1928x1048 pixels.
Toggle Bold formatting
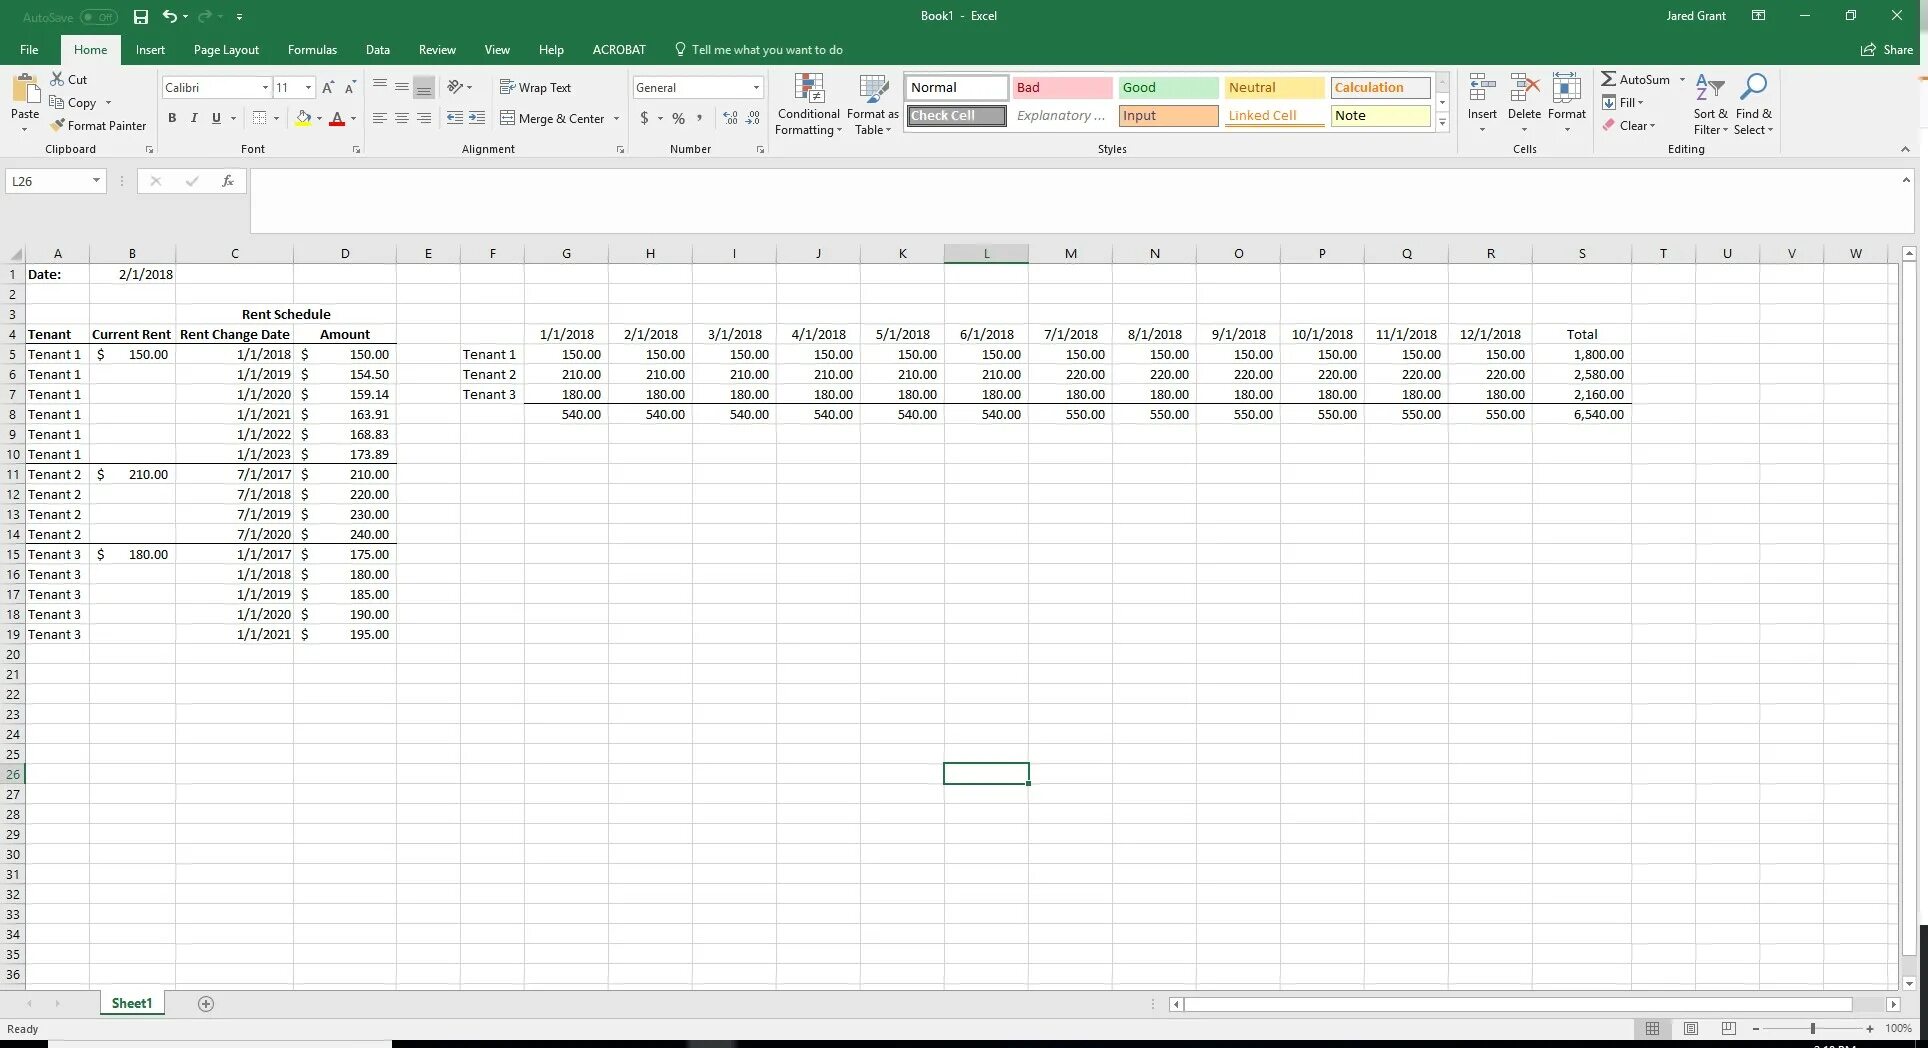coord(172,118)
